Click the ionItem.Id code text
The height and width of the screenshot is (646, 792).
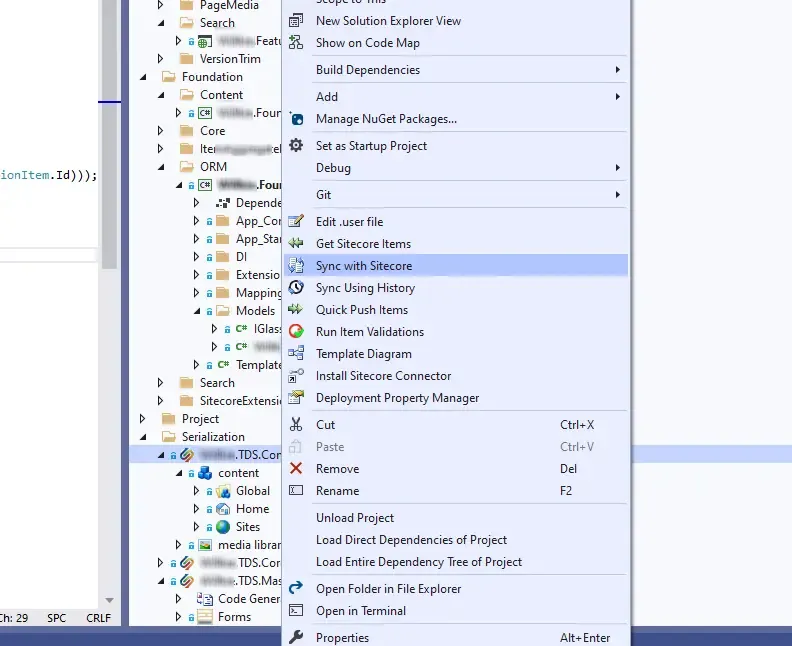tap(35, 175)
